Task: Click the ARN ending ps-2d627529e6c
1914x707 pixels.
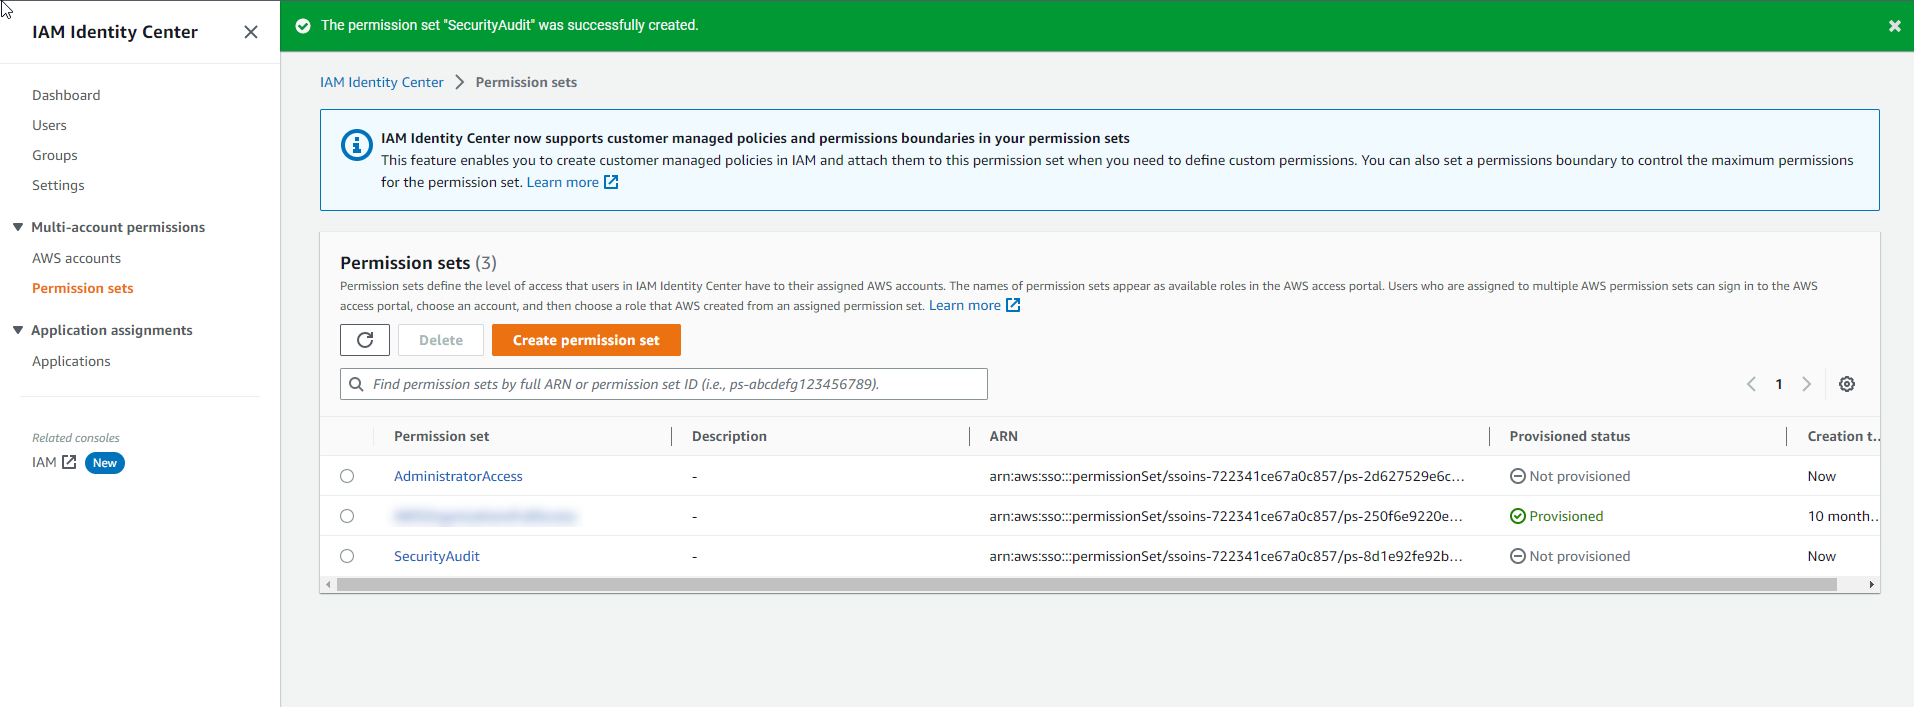Action: coord(1227,476)
